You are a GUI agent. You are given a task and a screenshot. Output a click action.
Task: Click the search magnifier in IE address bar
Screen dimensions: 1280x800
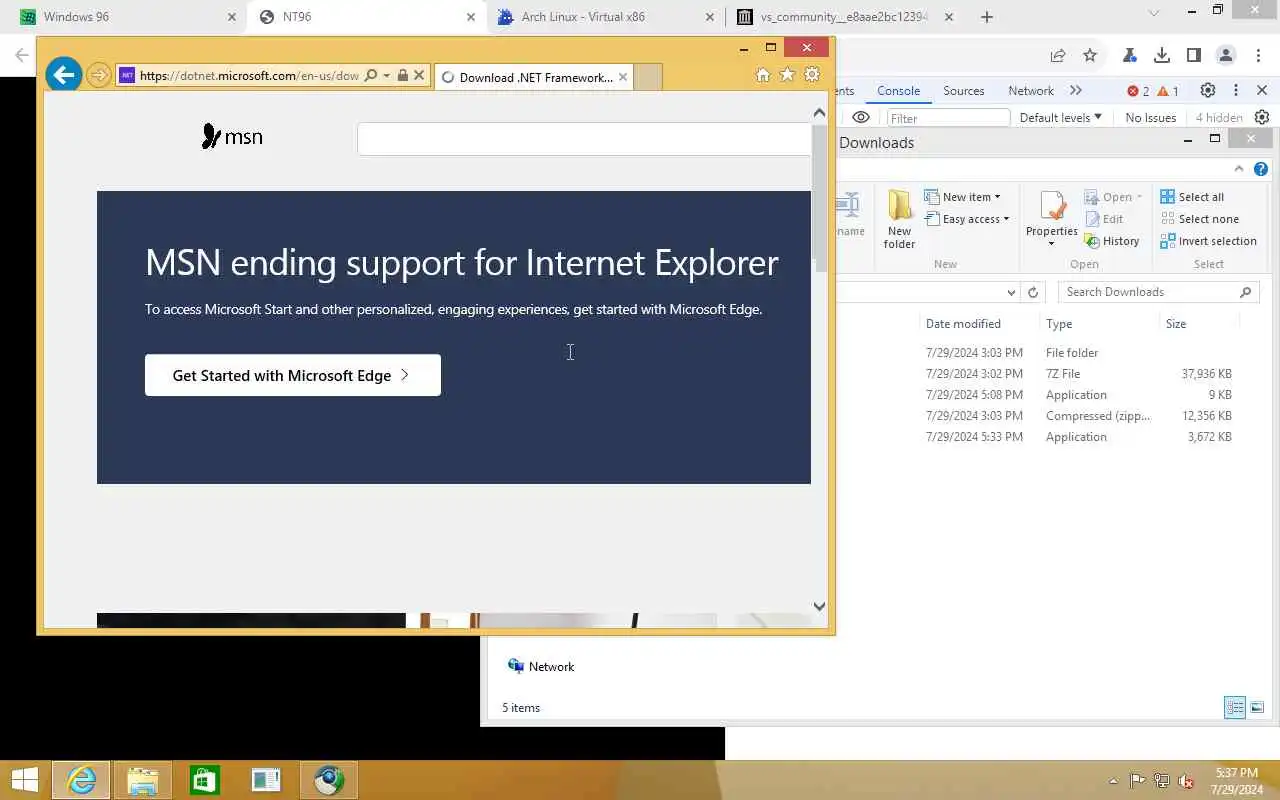point(371,75)
